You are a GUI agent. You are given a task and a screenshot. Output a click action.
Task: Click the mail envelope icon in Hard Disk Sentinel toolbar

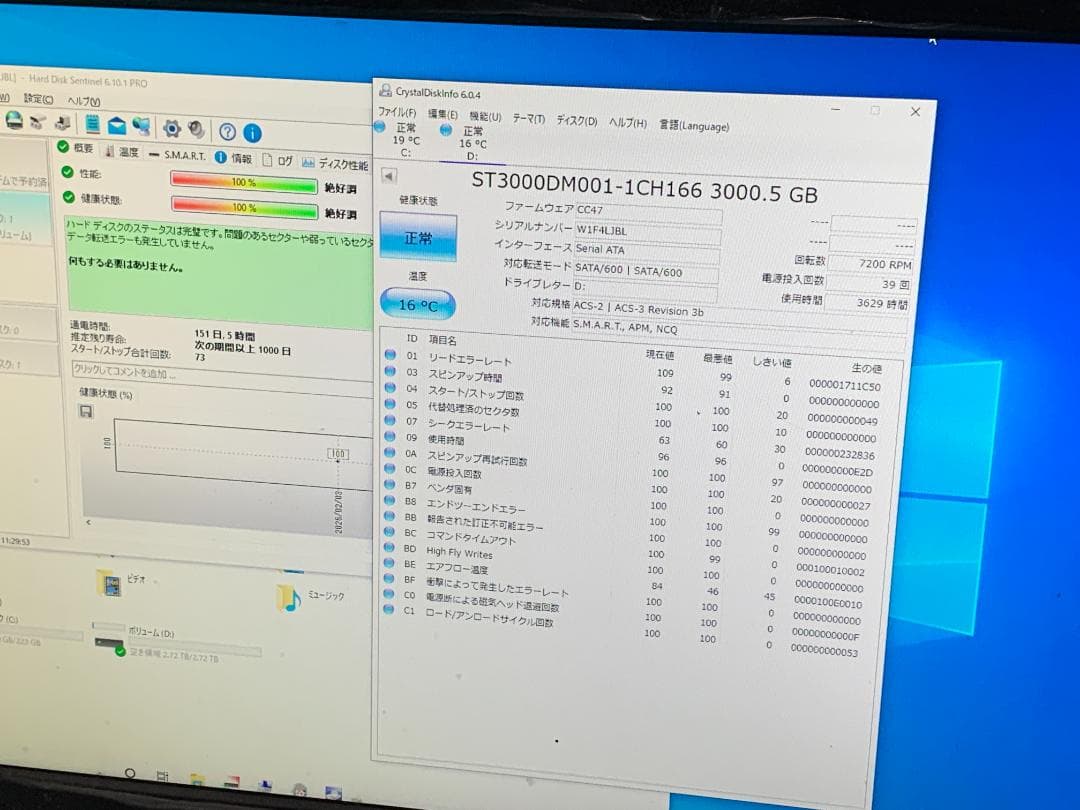(x=117, y=125)
